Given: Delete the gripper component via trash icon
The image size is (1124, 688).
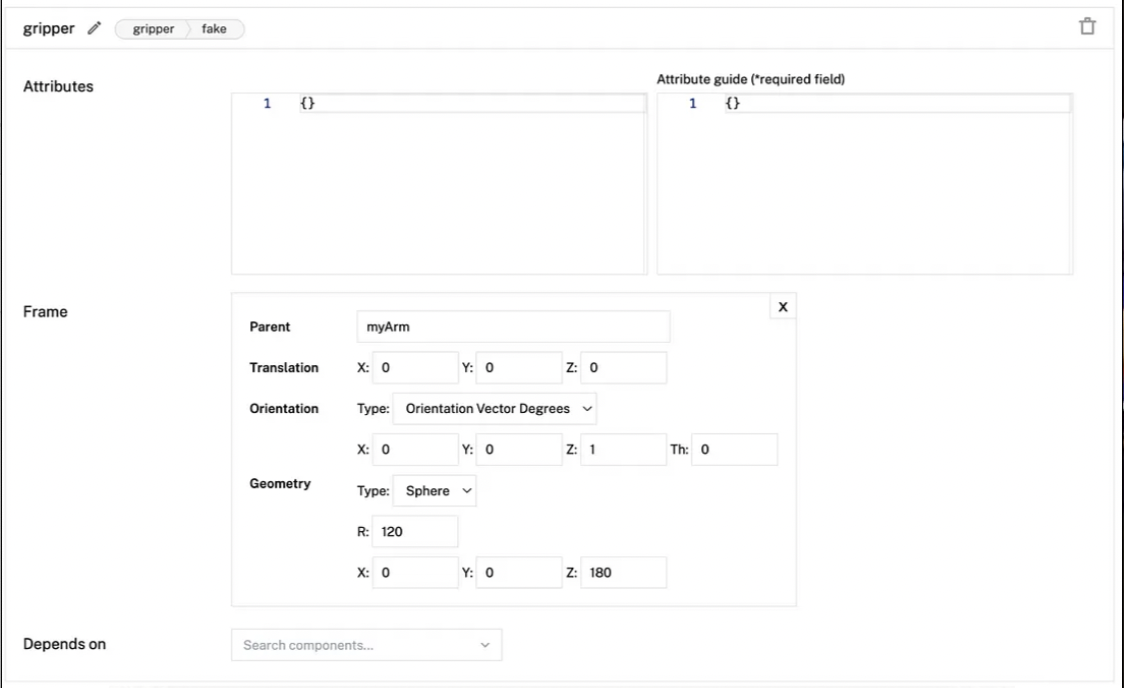Looking at the screenshot, I should tap(1087, 27).
